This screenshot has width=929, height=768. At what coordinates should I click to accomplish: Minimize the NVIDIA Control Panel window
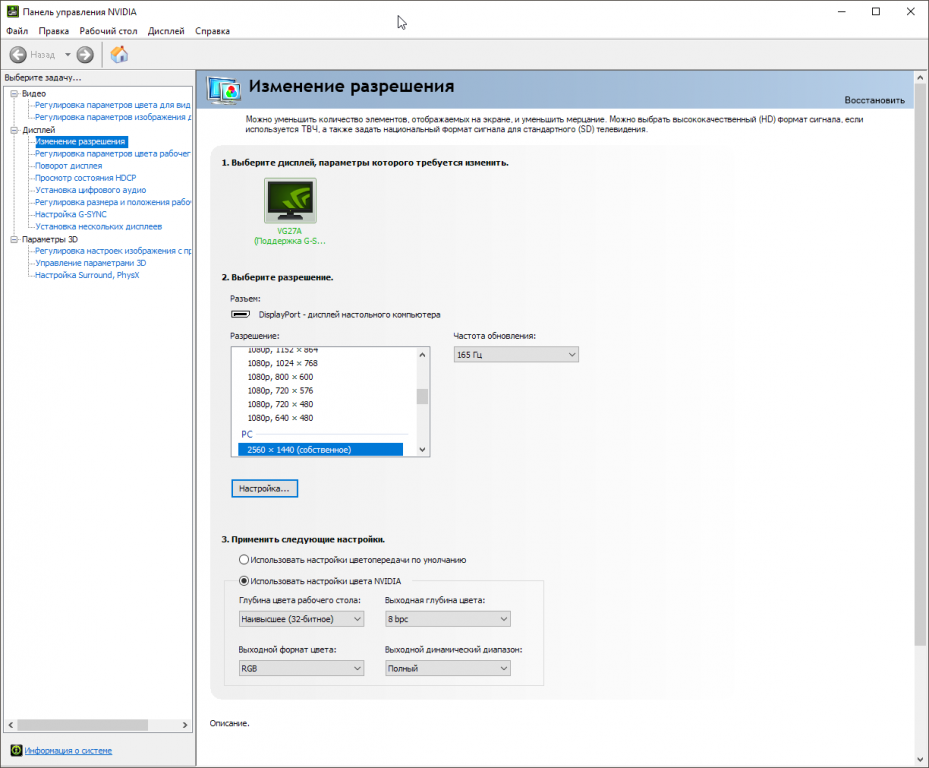click(842, 12)
